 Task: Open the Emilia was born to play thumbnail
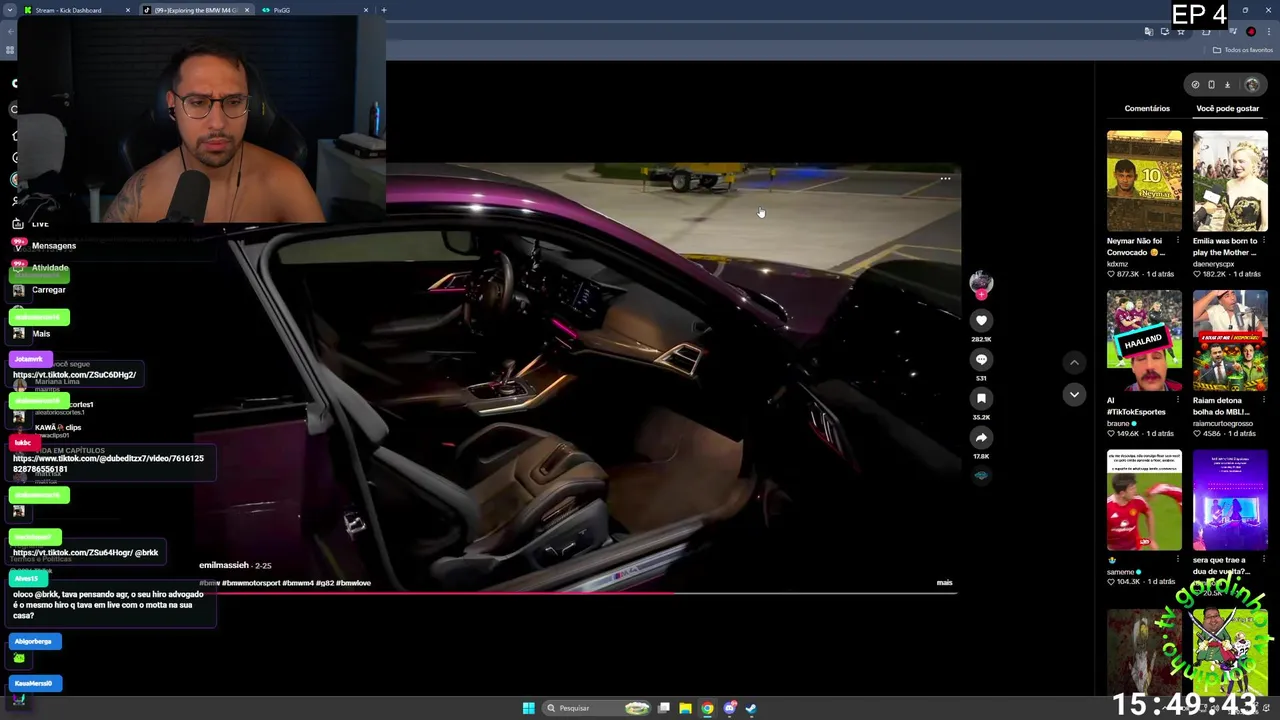tap(1230, 180)
